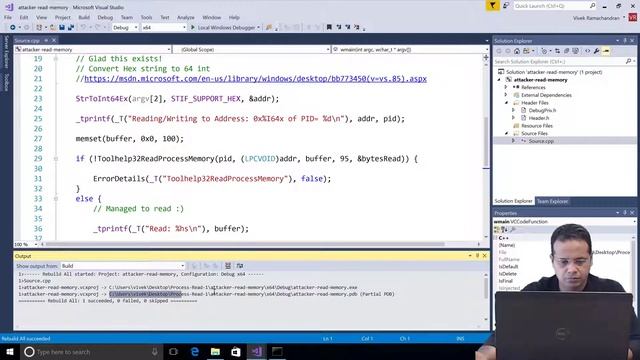Click the Save file toolbar icon
The width and height of the screenshot is (640, 360).
(62, 27)
